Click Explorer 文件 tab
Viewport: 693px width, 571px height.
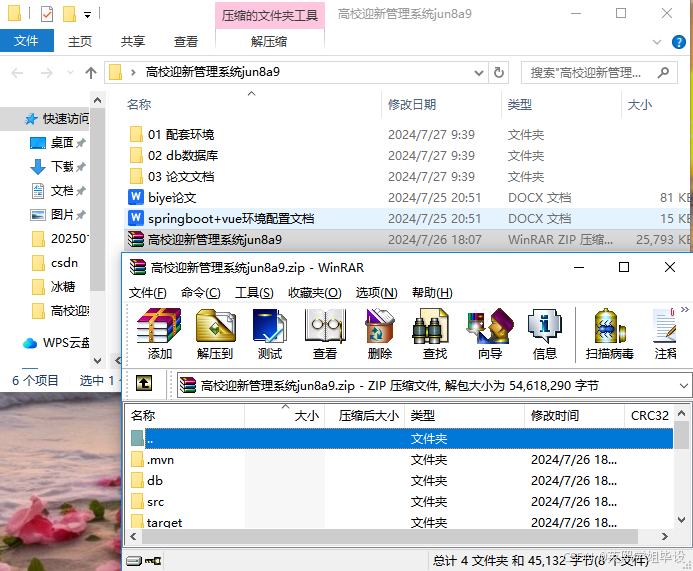(27, 41)
